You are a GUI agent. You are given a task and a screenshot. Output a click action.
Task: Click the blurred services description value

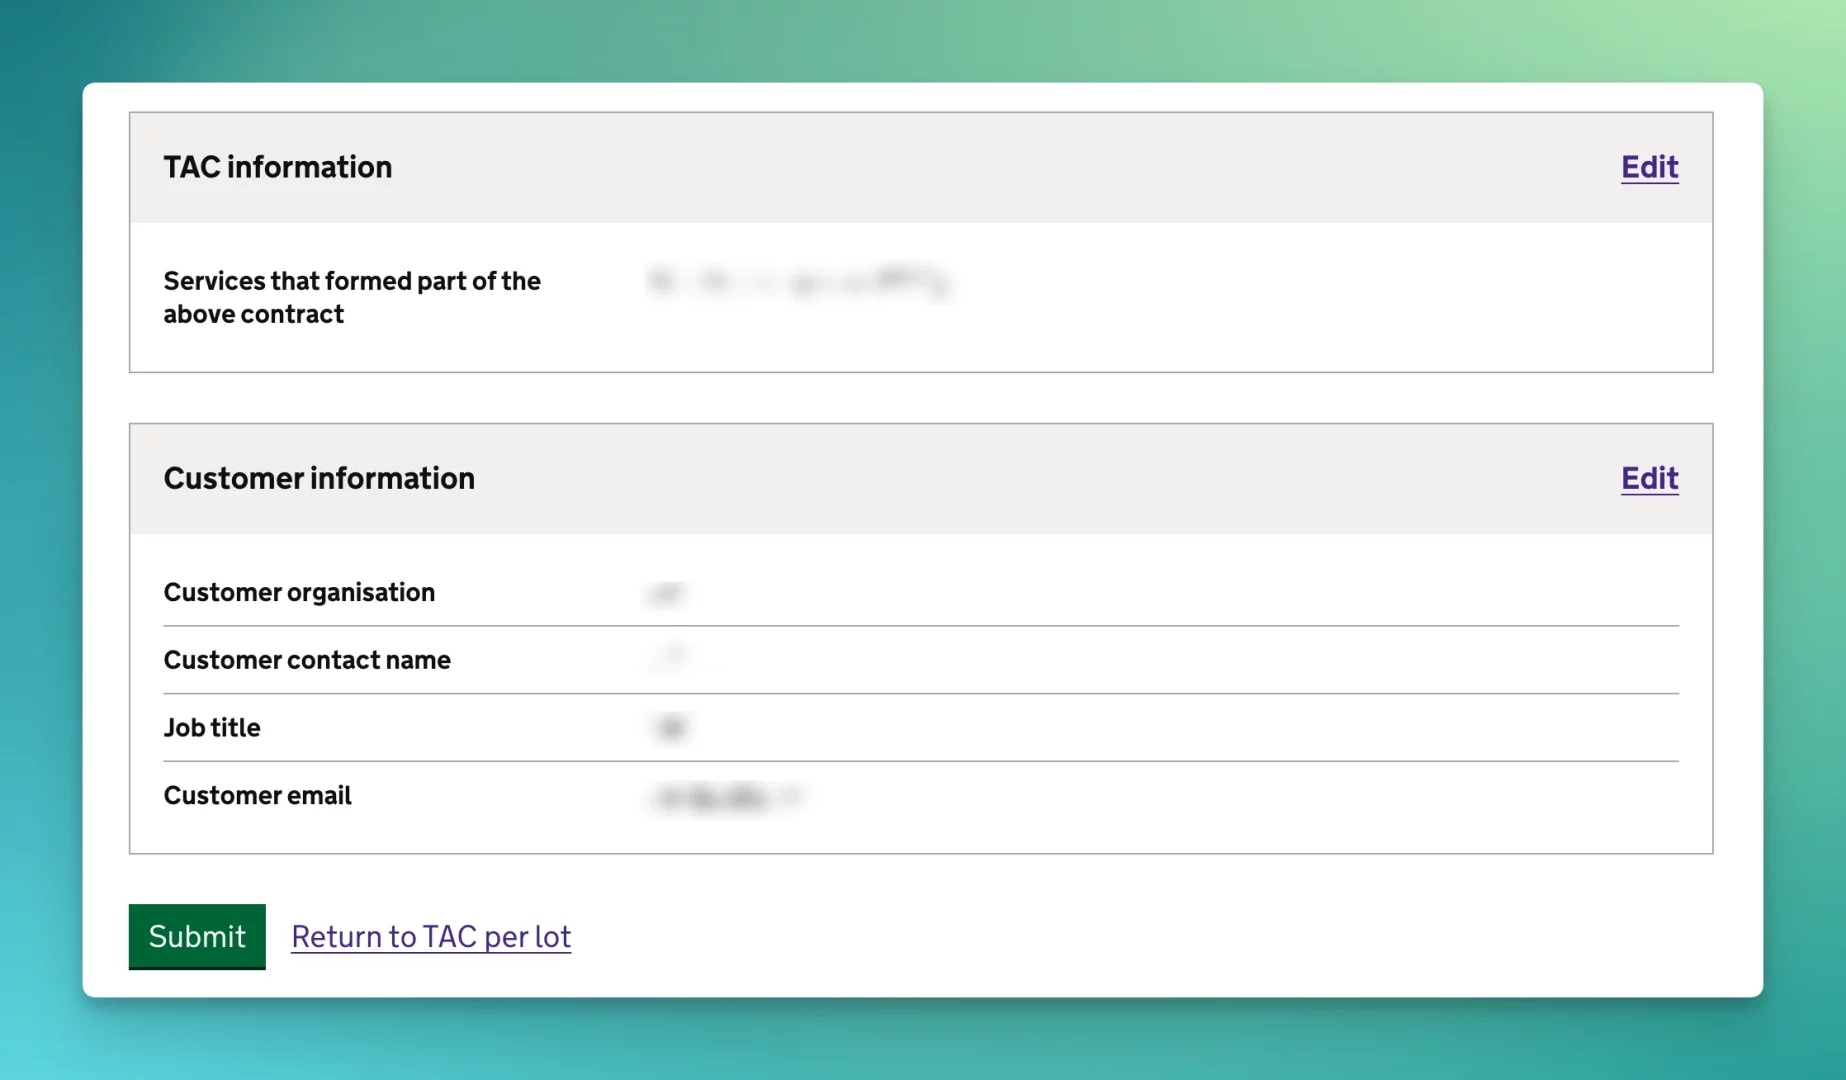[800, 281]
